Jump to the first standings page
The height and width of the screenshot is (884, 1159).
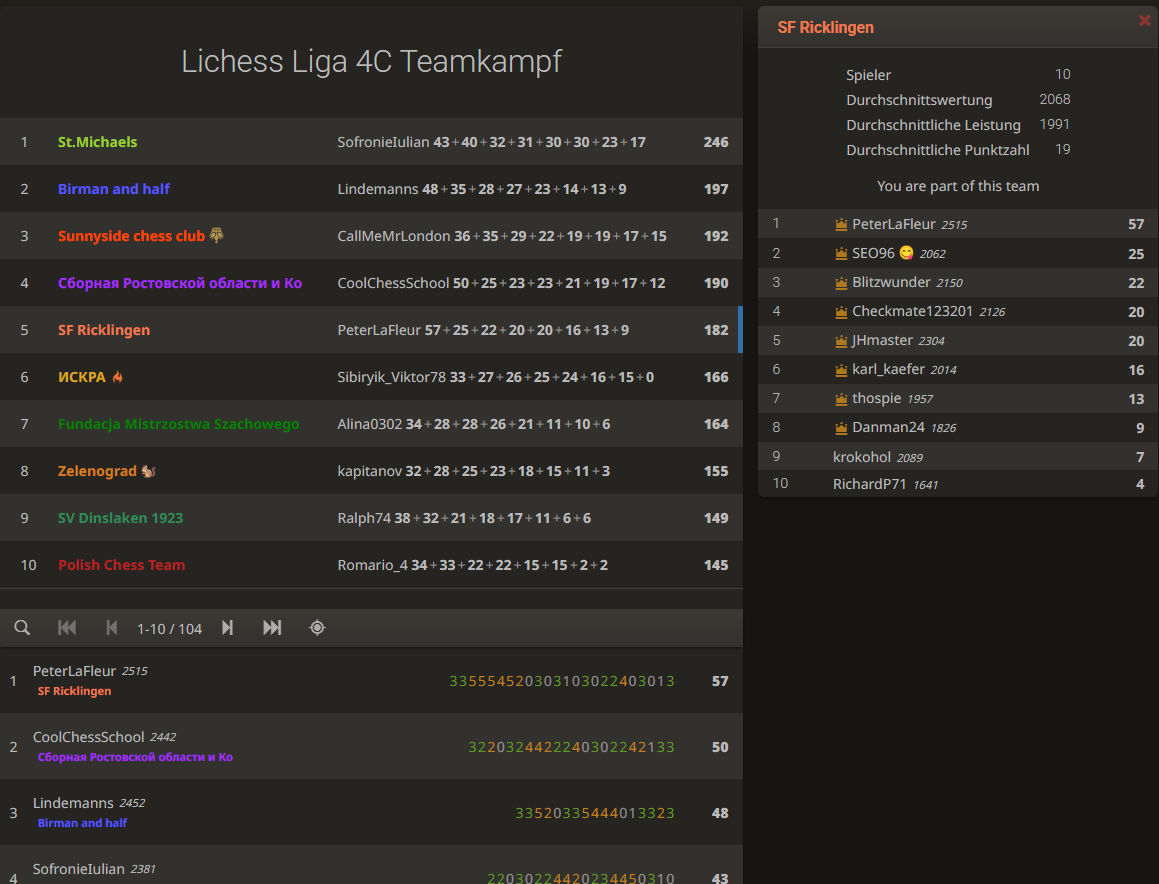point(67,627)
